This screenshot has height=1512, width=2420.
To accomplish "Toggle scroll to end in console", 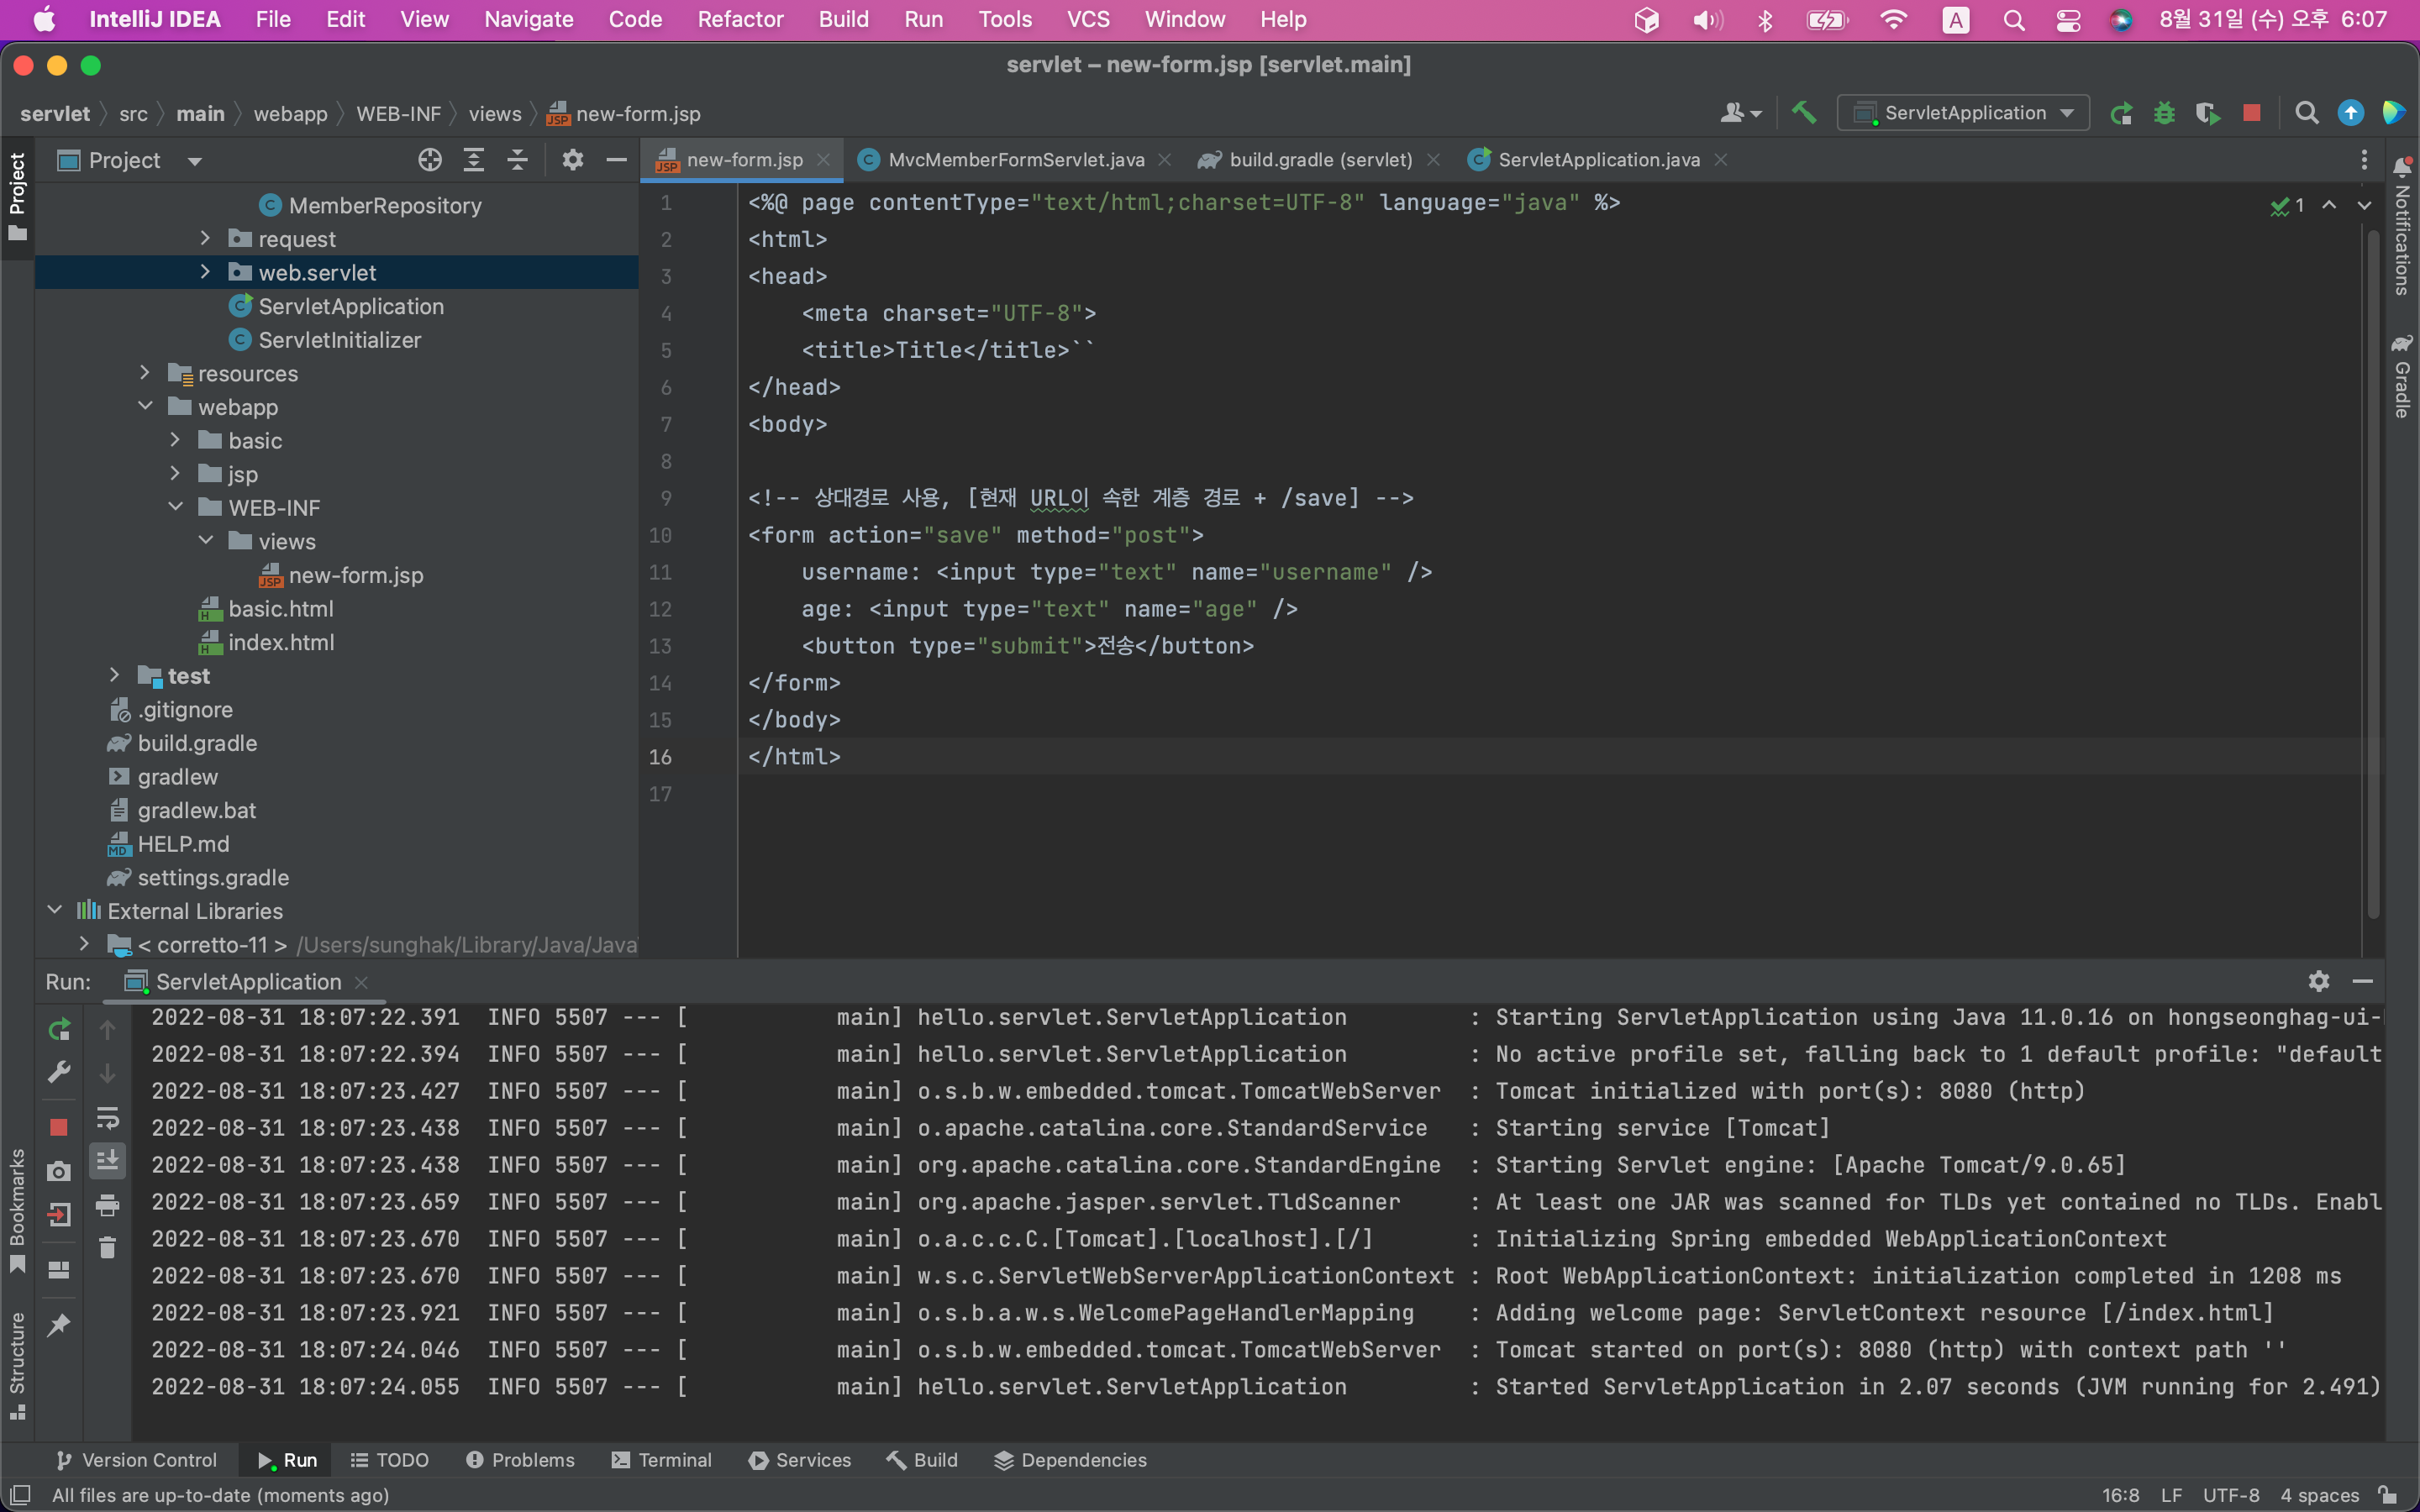I will point(107,1160).
